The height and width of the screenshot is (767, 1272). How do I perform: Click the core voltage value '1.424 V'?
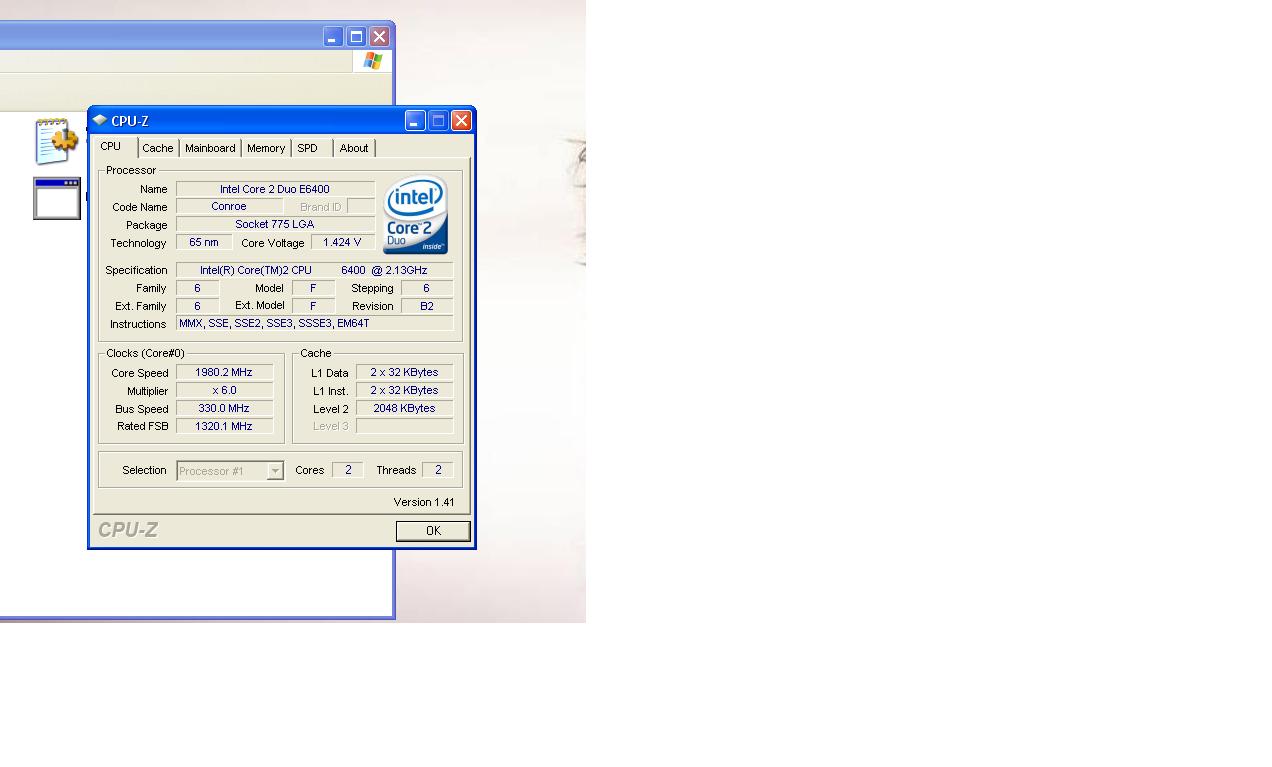(342, 242)
